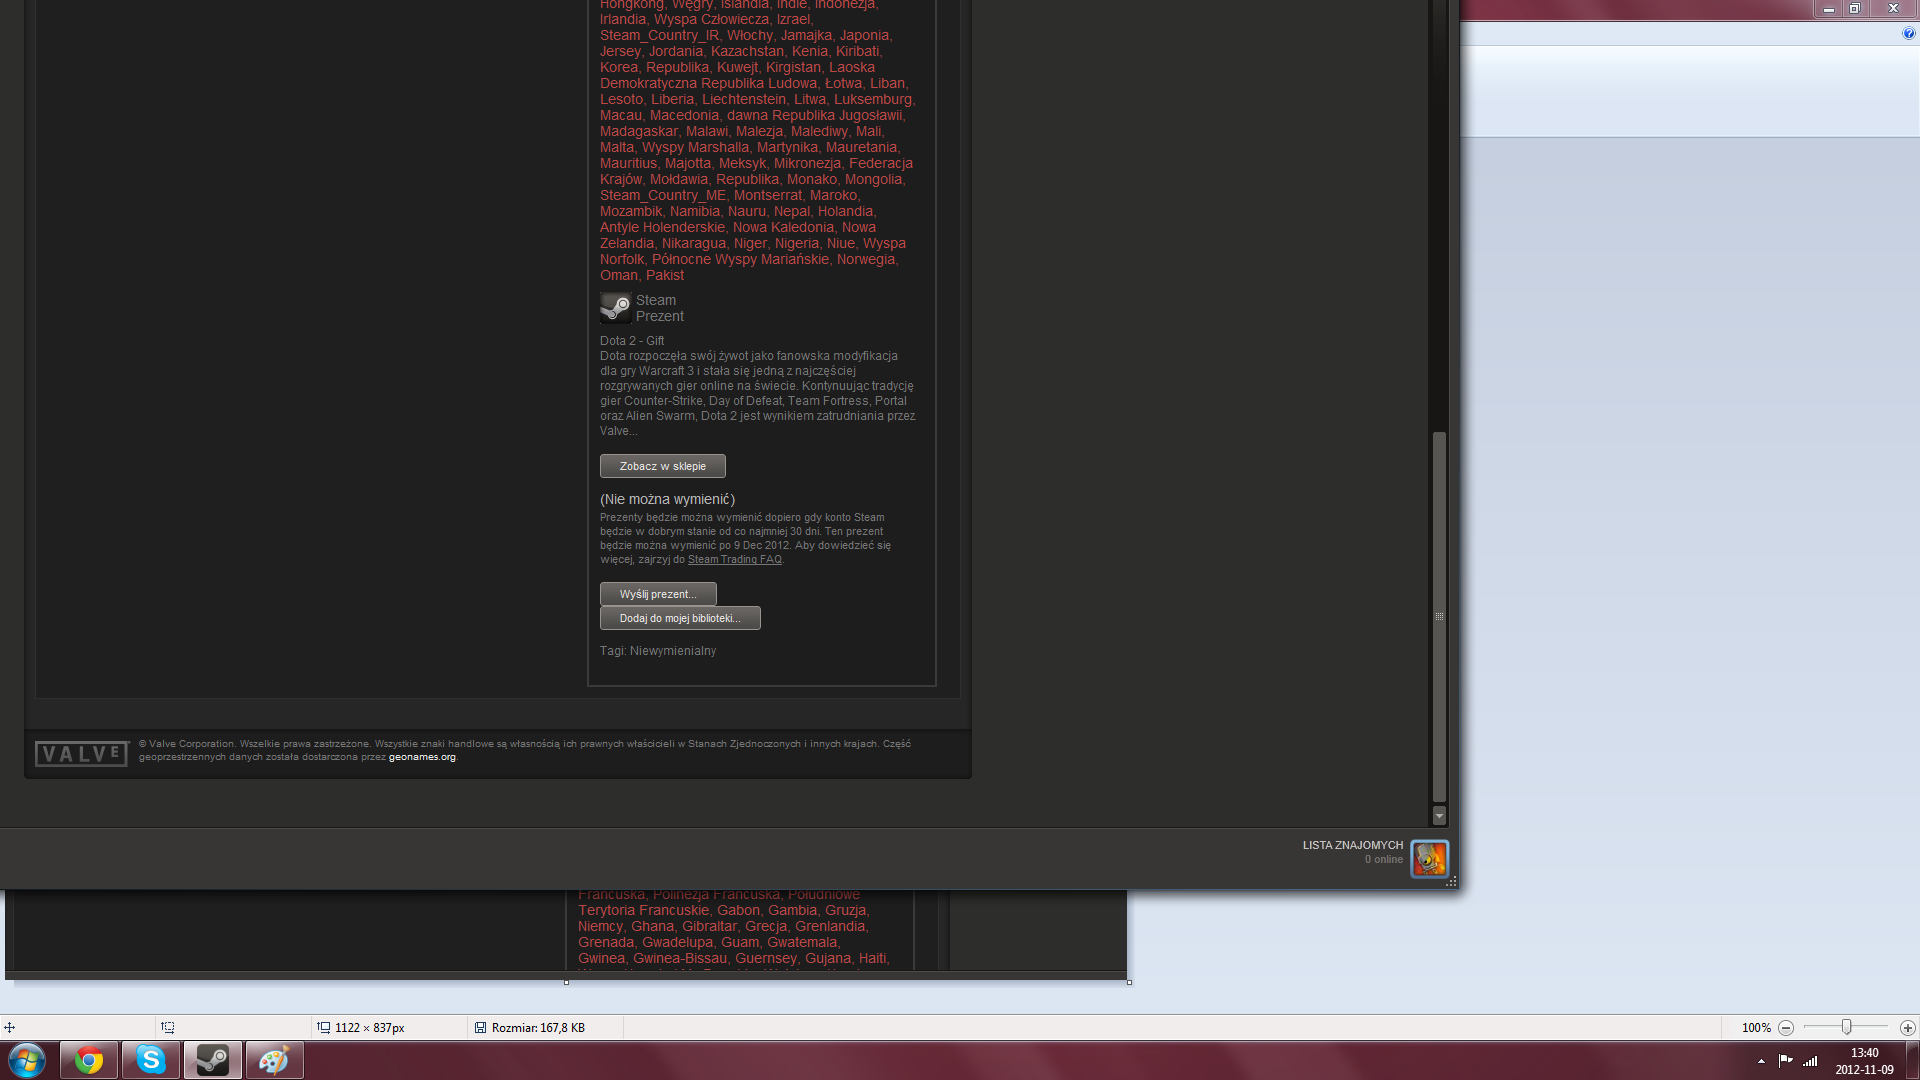
Task: Click the "Nikaragua" country name
Action: click(694, 244)
